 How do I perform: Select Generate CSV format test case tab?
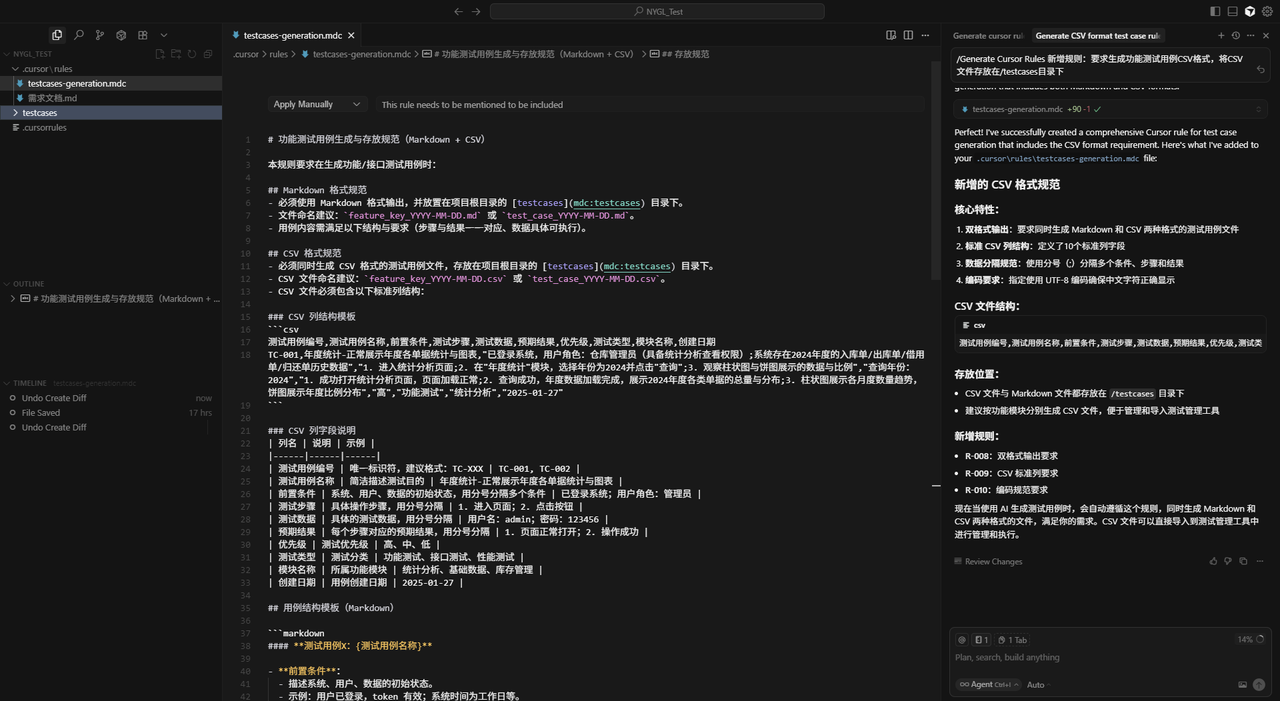pyautogui.click(x=1097, y=35)
